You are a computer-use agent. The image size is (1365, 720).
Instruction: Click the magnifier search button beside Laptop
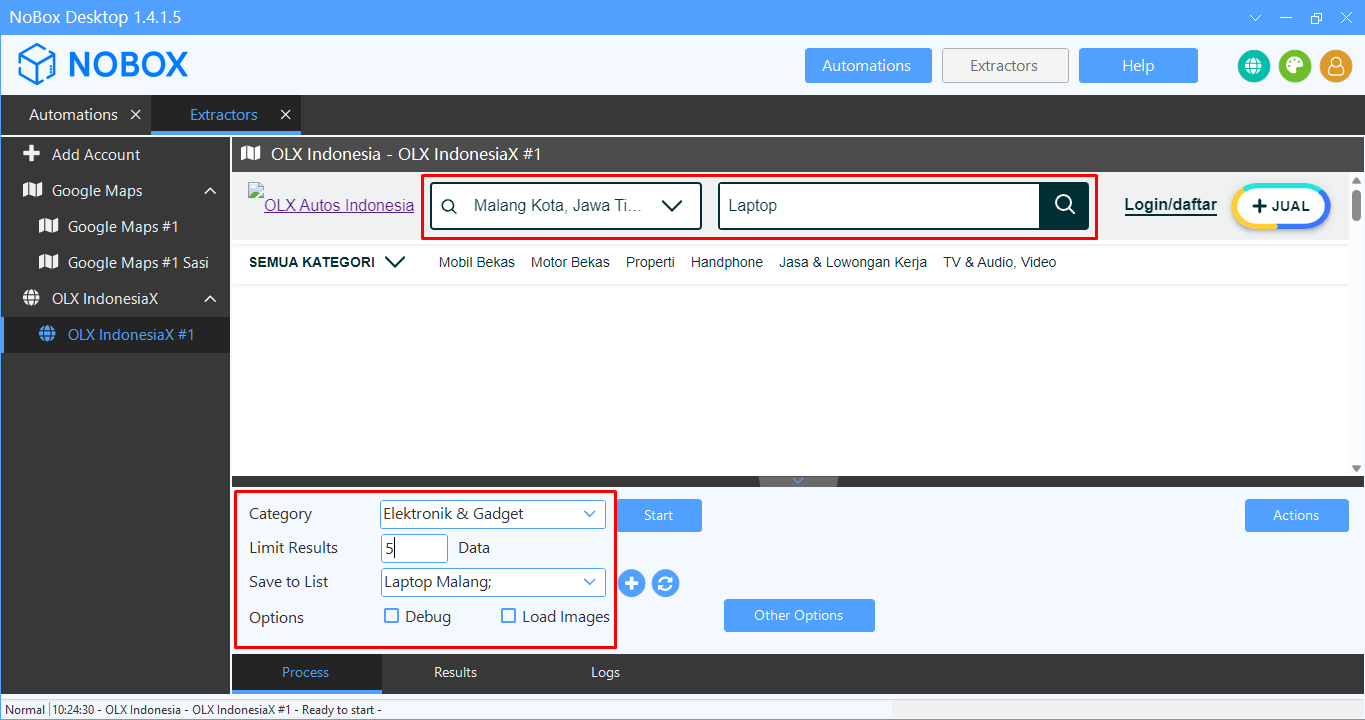pos(1064,205)
